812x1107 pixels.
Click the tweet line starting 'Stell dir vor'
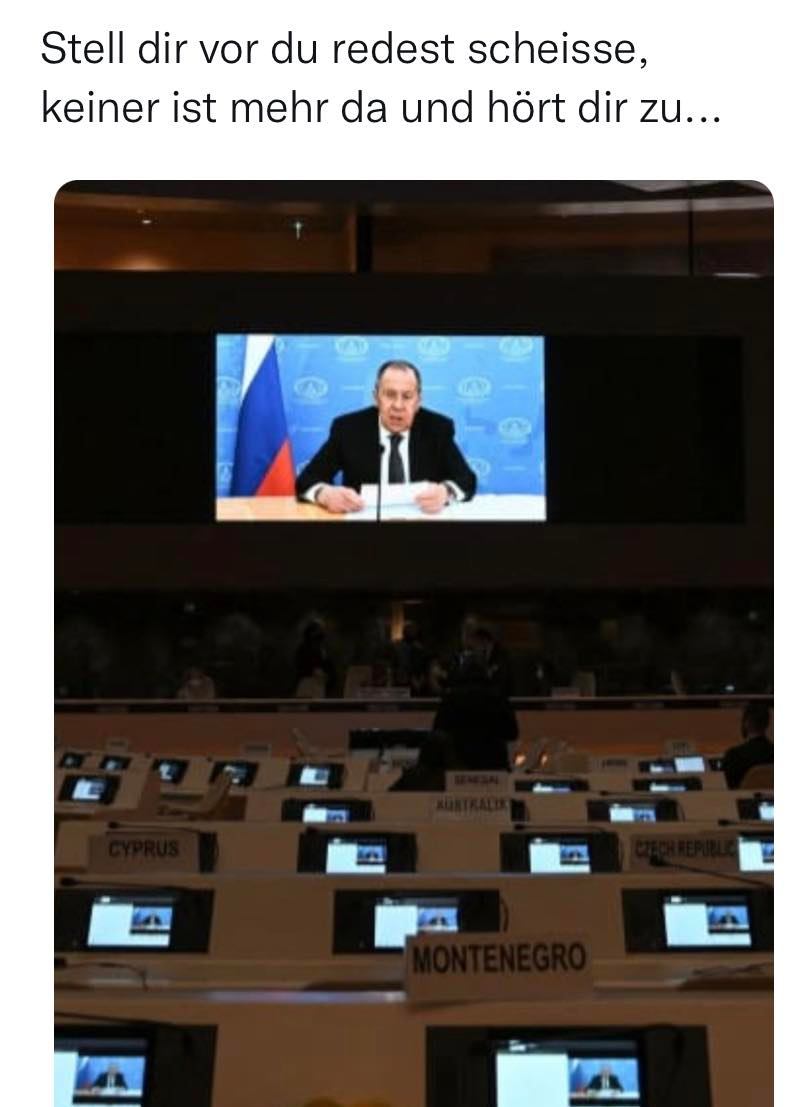click(344, 50)
